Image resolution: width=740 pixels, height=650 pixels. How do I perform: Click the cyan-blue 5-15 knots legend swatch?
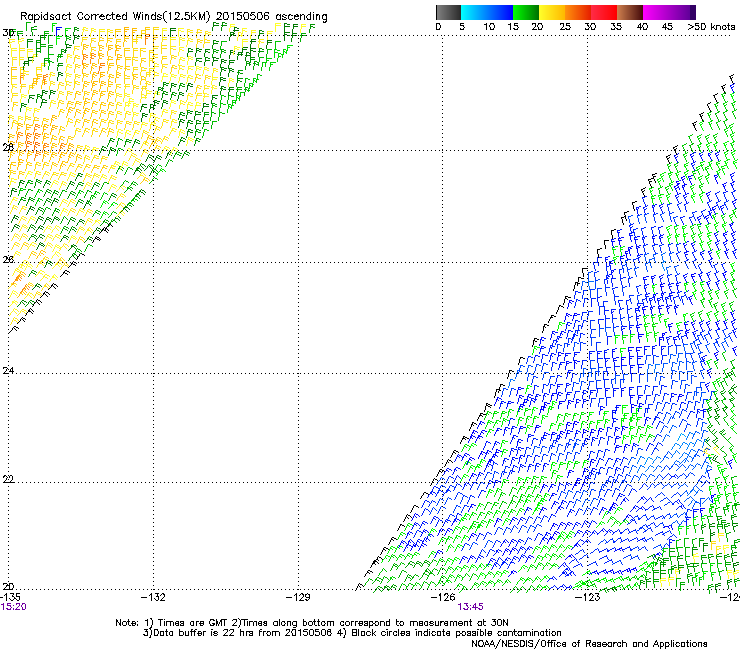tap(487, 12)
